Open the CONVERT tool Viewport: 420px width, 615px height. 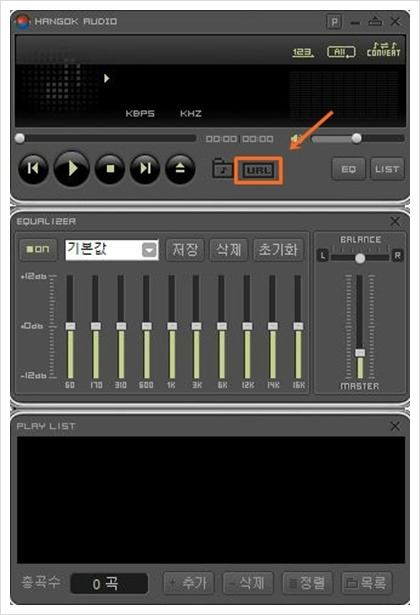tap(383, 50)
